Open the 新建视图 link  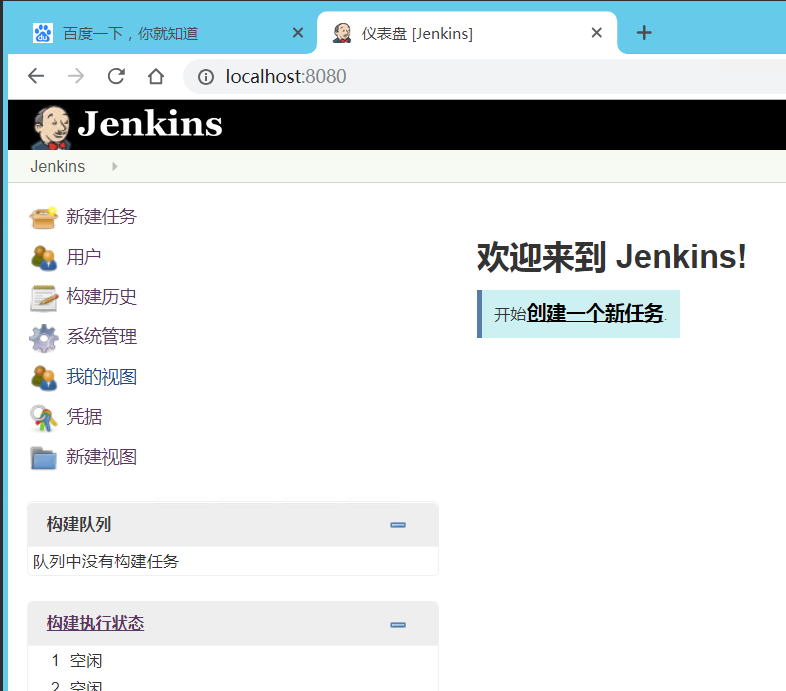click(x=101, y=457)
